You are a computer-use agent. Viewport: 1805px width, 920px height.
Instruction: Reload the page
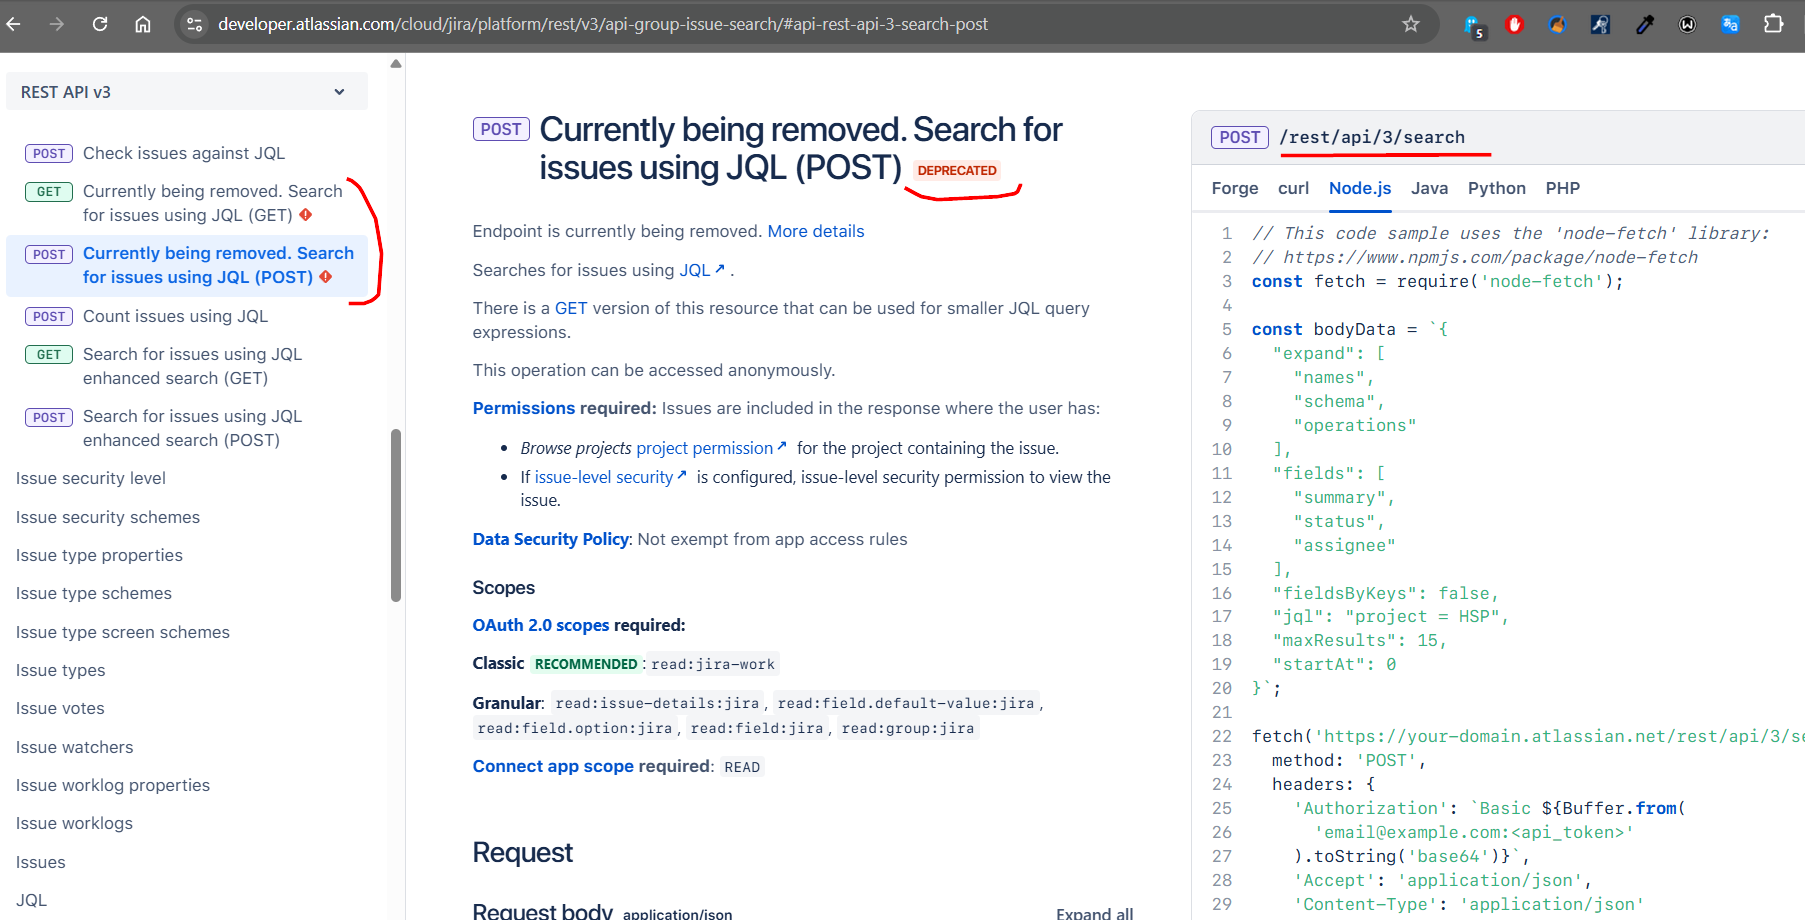(x=100, y=24)
